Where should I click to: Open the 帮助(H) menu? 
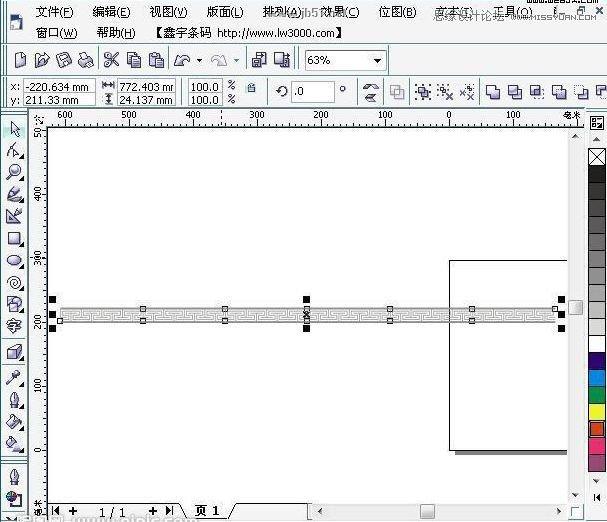116,33
